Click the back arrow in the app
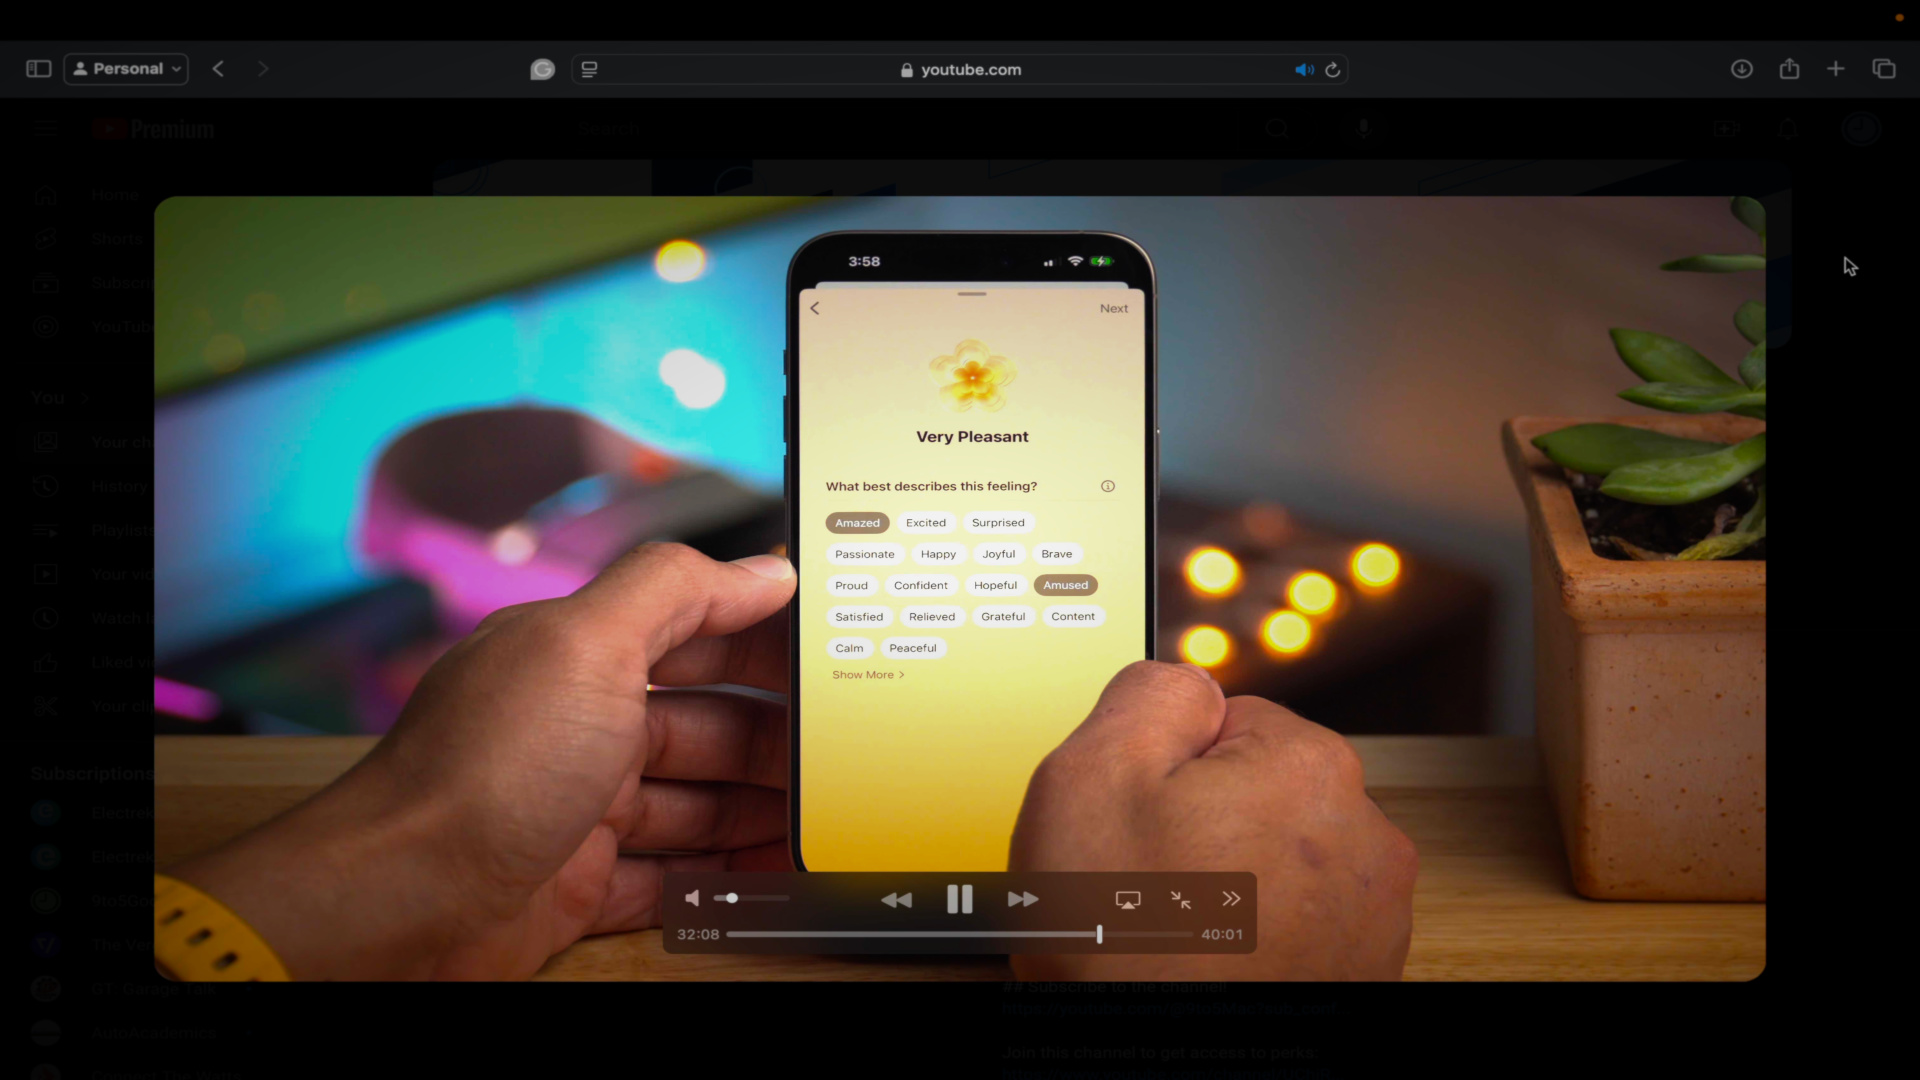This screenshot has height=1080, width=1920. tap(815, 307)
